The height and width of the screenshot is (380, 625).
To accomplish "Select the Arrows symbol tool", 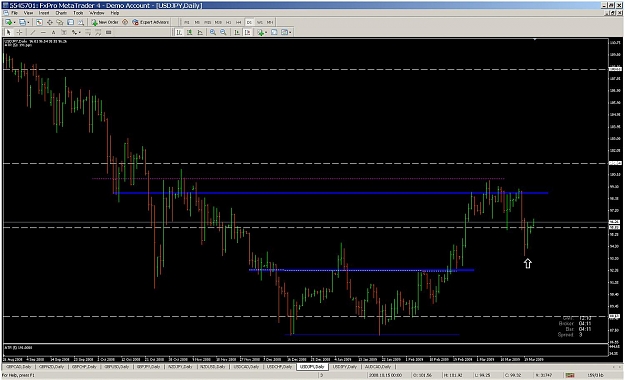I will point(74,32).
